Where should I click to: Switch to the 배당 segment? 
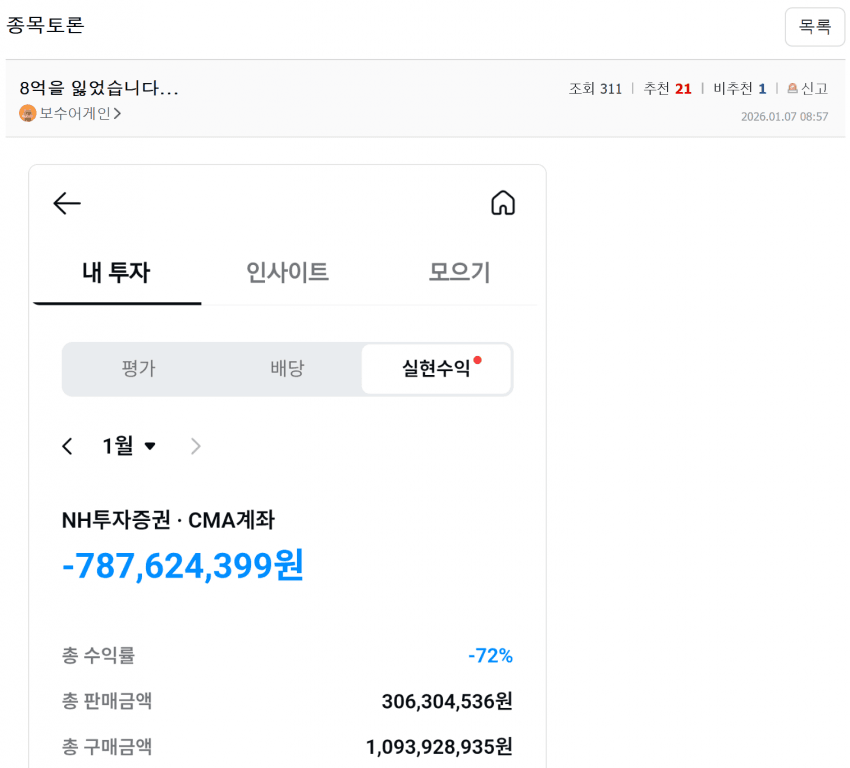click(x=287, y=369)
